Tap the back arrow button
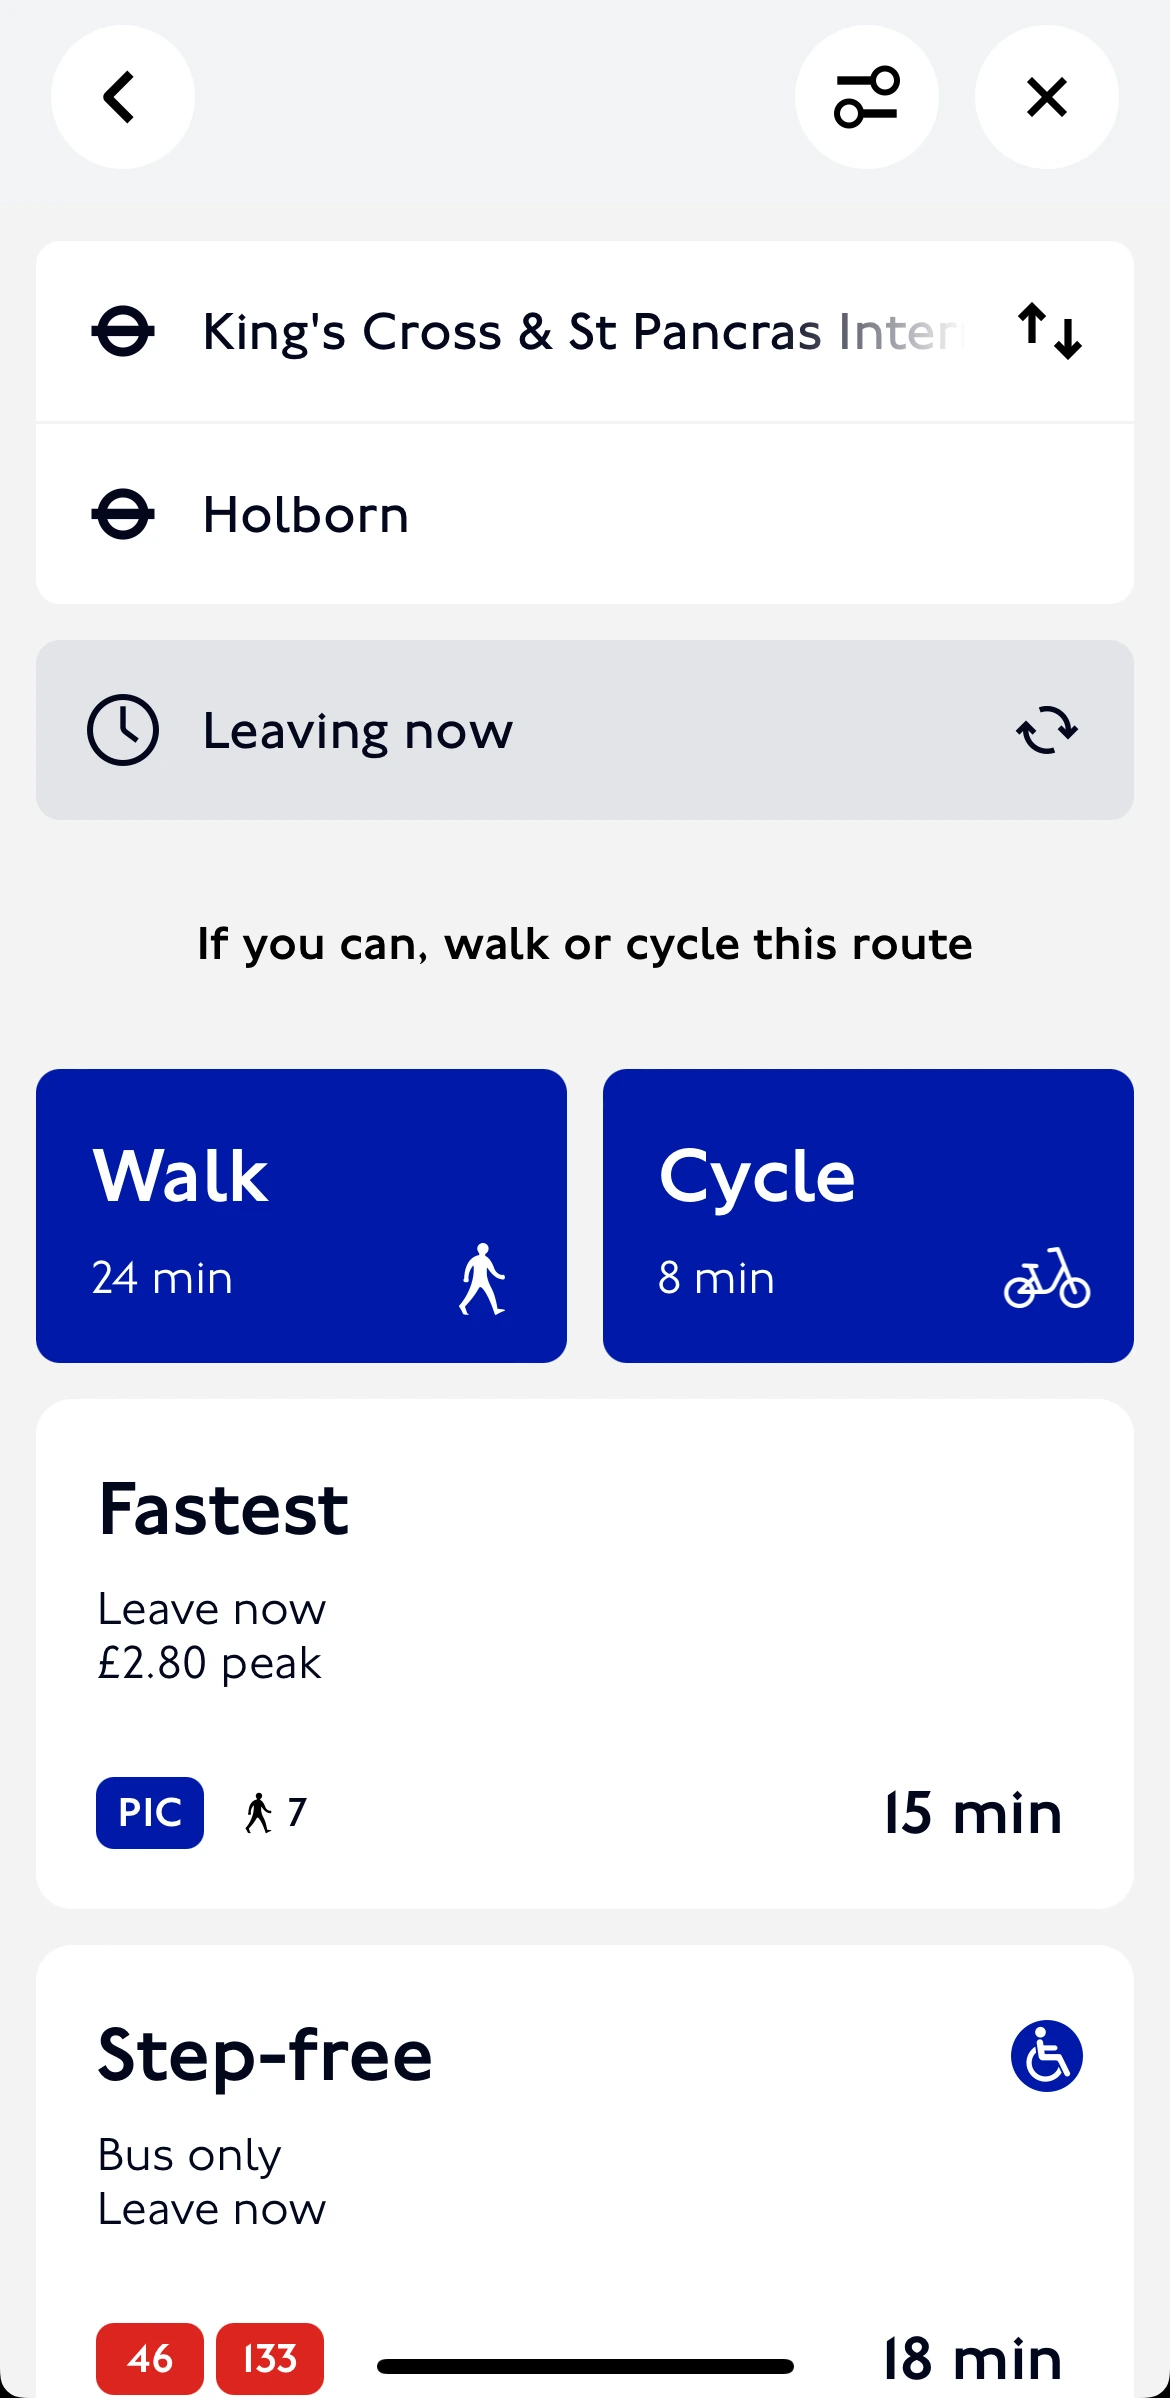 122,97
